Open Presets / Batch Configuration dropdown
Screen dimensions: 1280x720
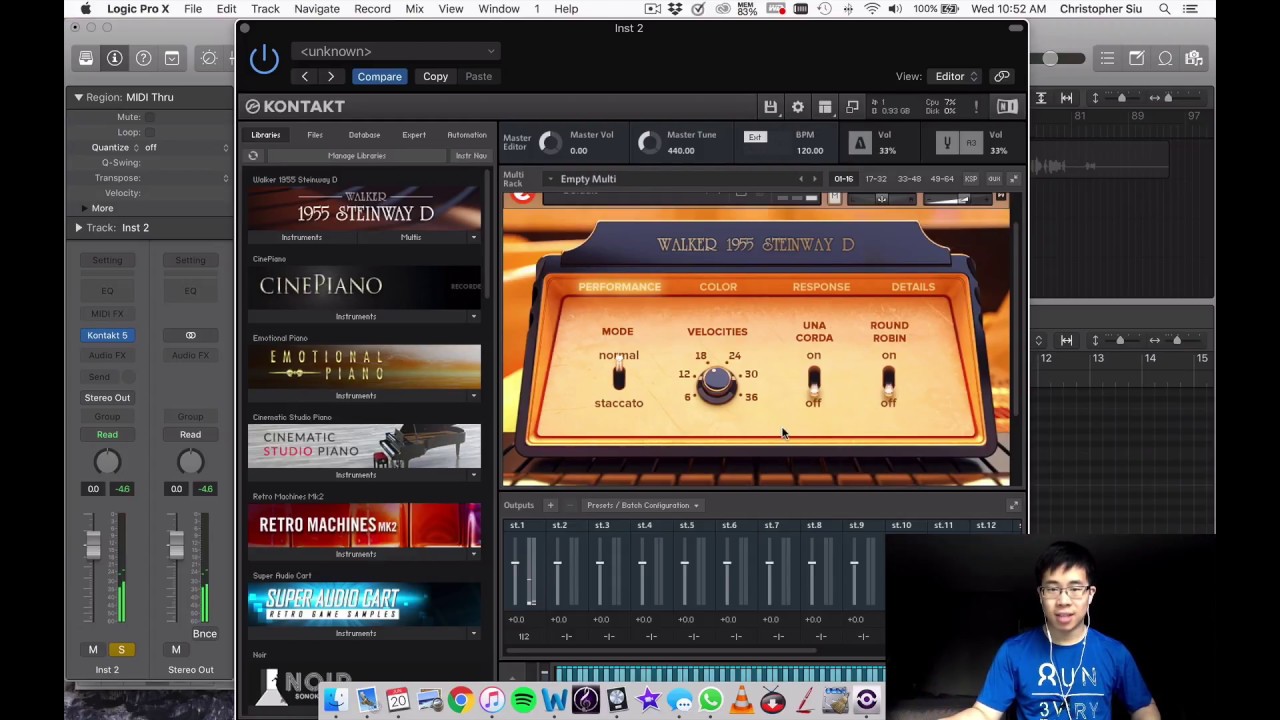[x=642, y=505]
